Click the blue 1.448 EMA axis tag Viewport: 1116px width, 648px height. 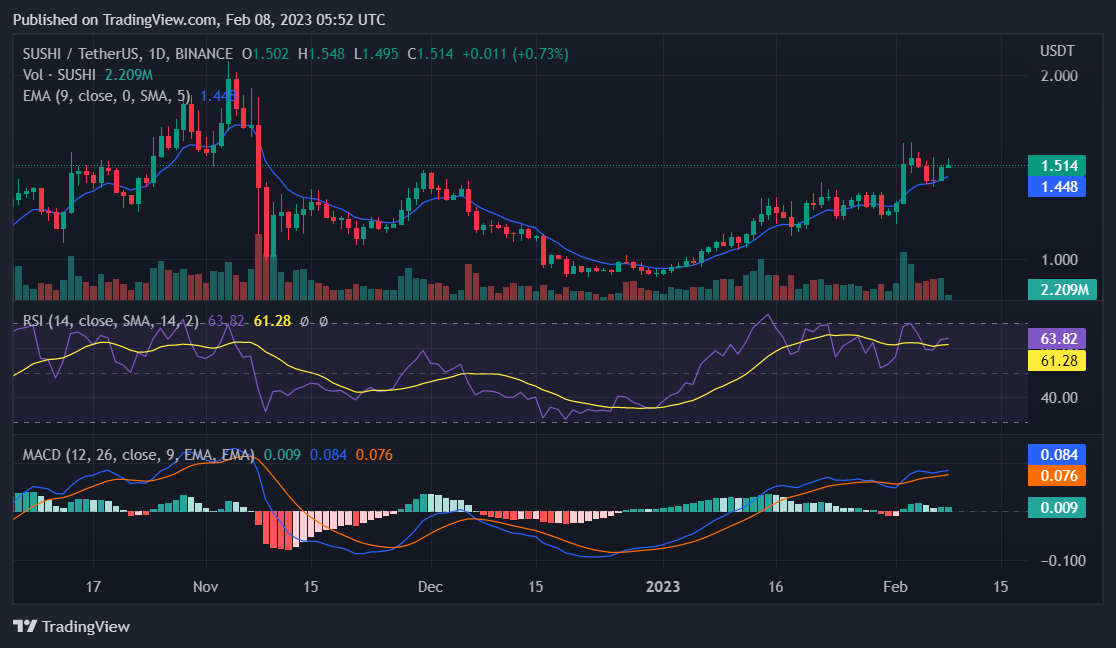pos(1057,187)
